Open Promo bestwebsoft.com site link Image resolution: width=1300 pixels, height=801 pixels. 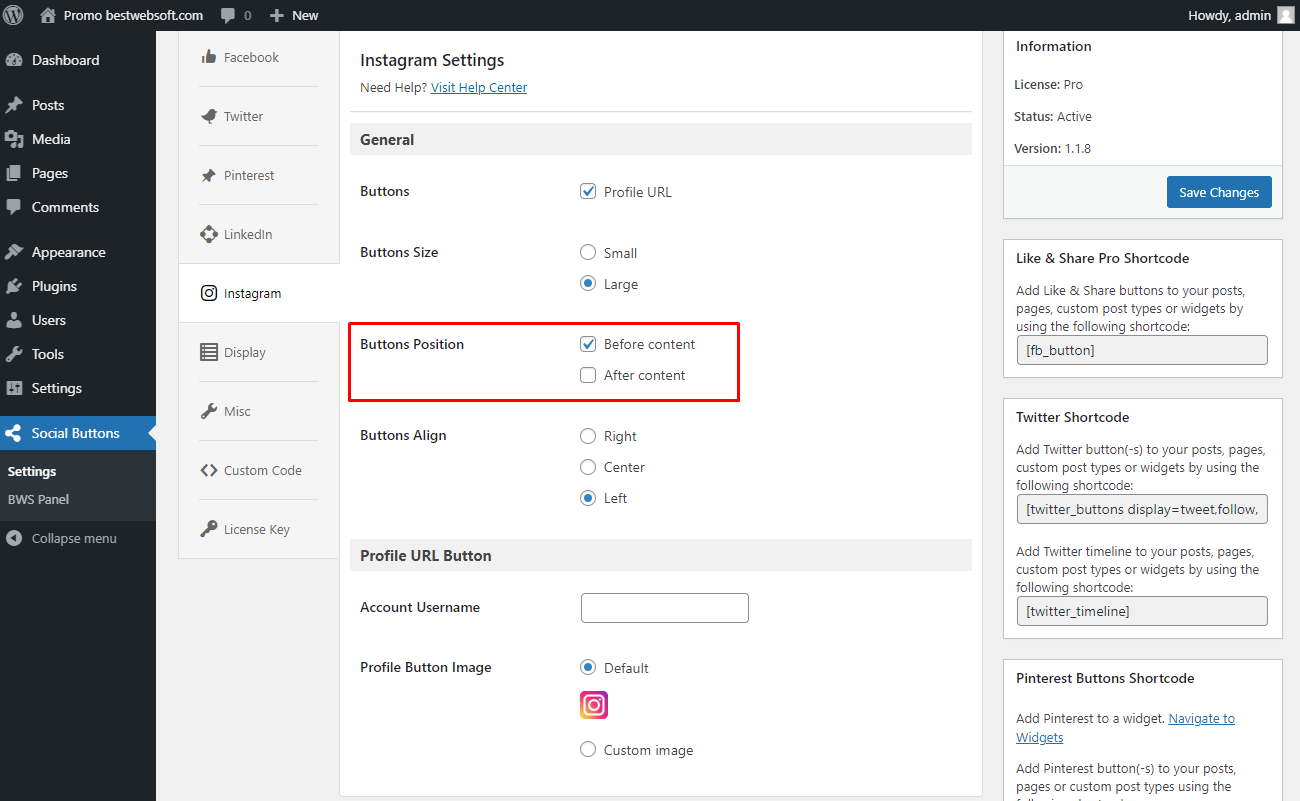click(x=121, y=15)
